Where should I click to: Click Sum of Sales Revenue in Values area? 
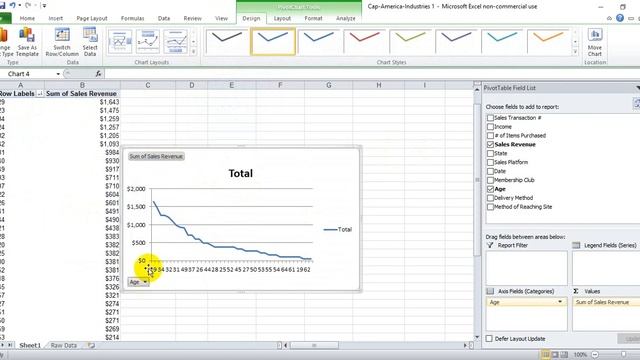click(606, 302)
